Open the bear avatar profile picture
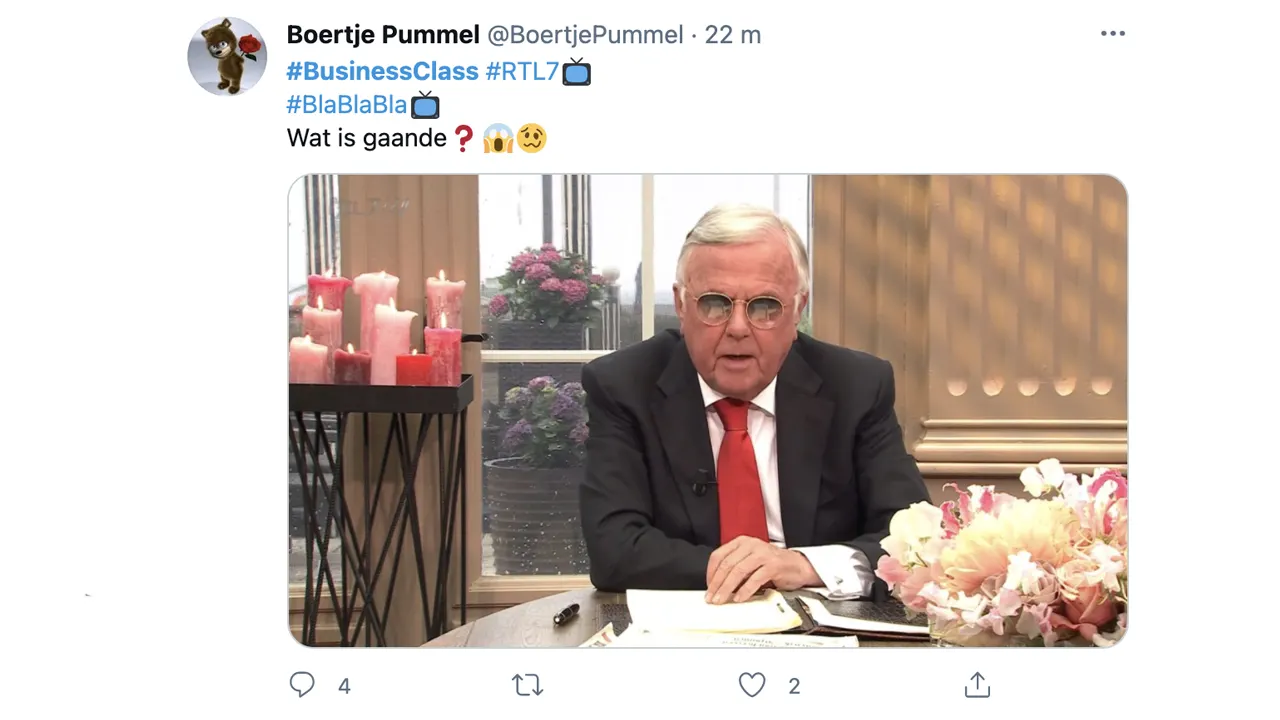Image resolution: width=1280 pixels, height=720 pixels. coord(227,56)
